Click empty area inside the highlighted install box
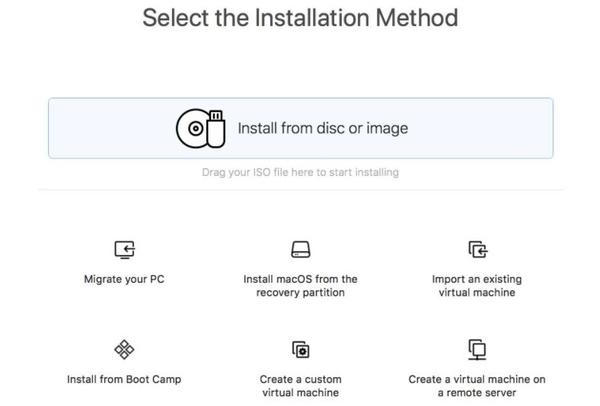Viewport: 600px width, 406px height. [478, 128]
